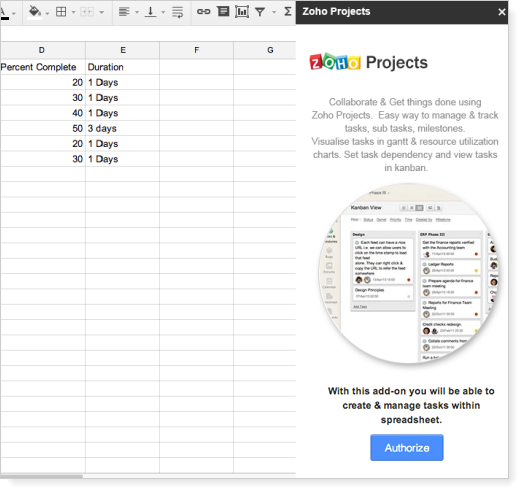Open the text color dropdown arrow
This screenshot has width=524, height=494.
[14, 13]
